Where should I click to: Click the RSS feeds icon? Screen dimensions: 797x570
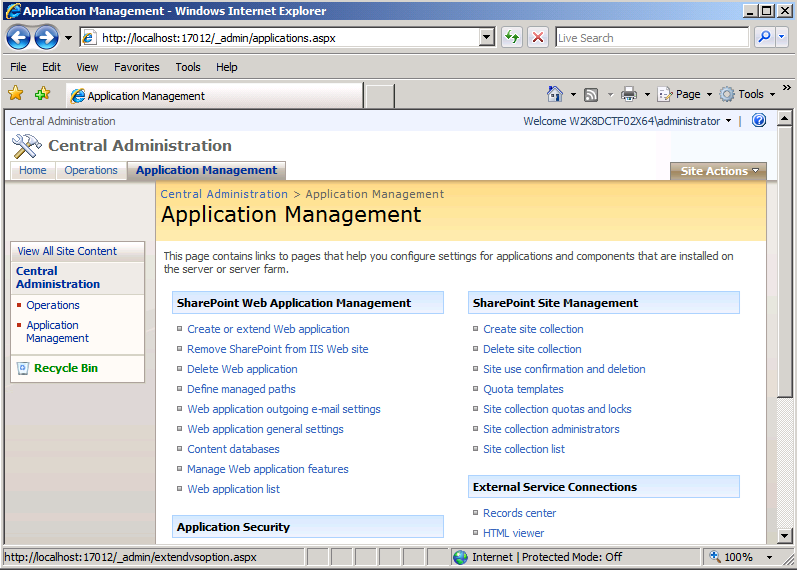(x=591, y=95)
